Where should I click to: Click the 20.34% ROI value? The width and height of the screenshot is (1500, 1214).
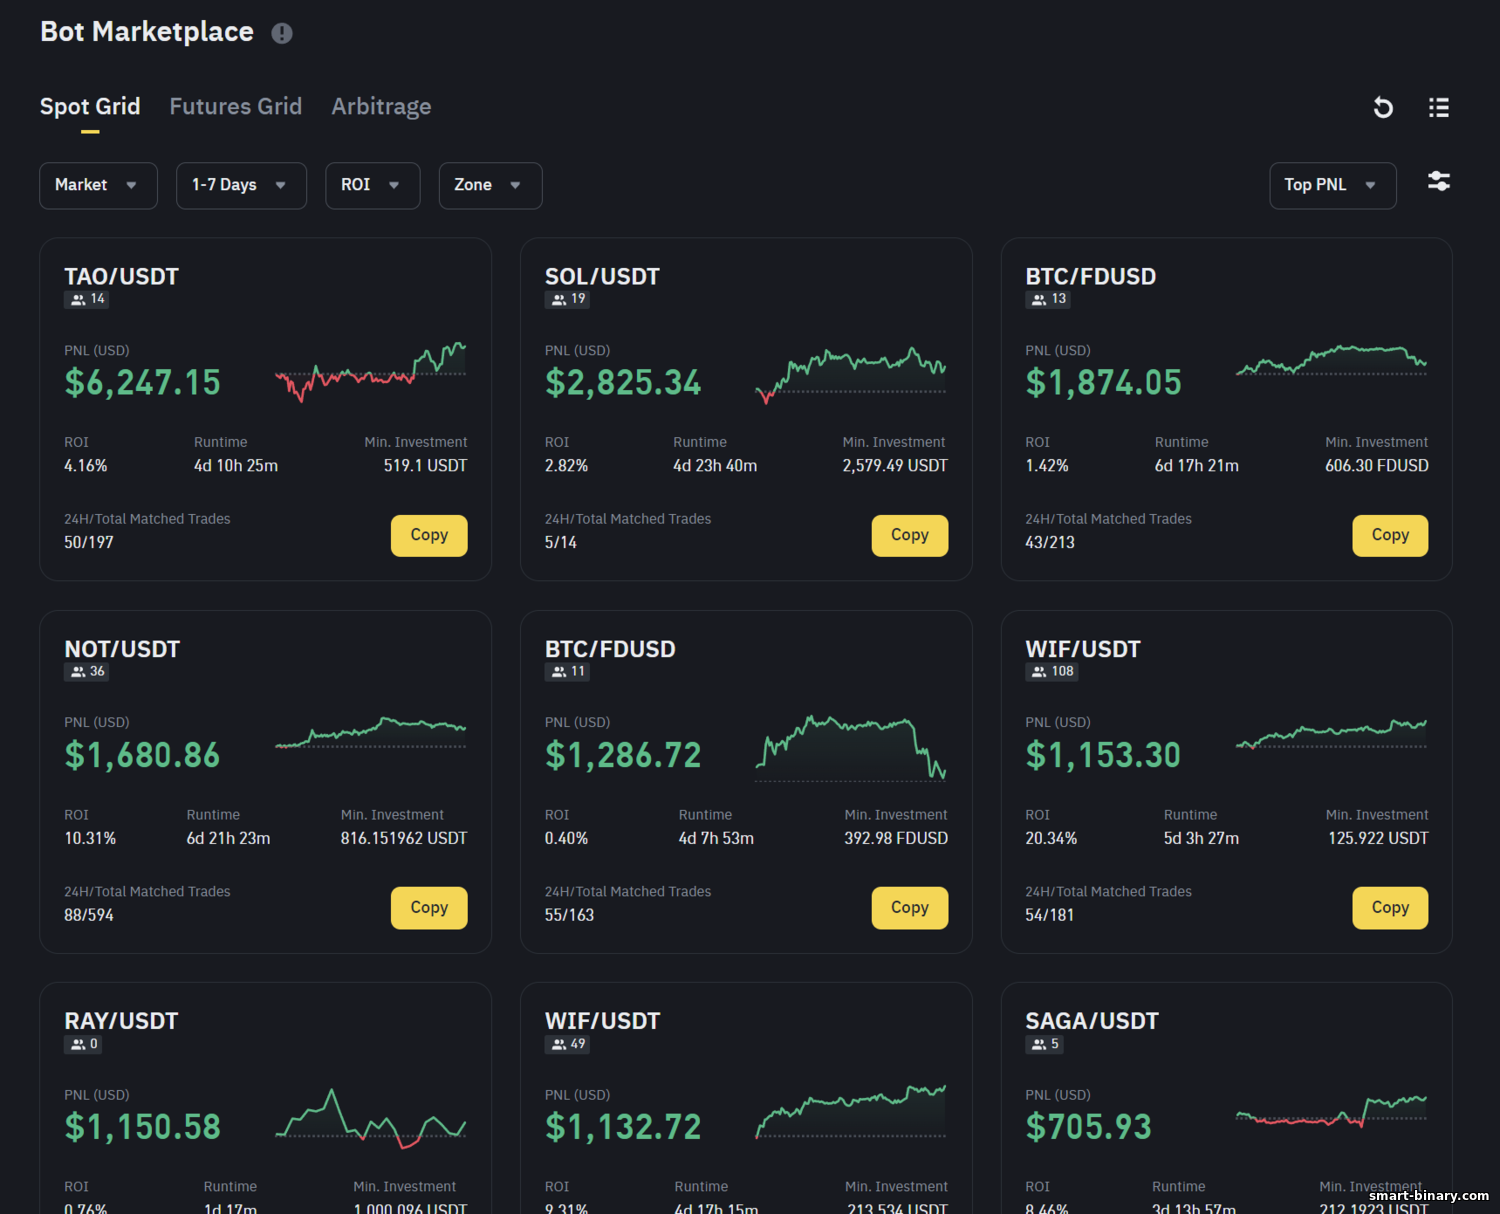(1051, 839)
